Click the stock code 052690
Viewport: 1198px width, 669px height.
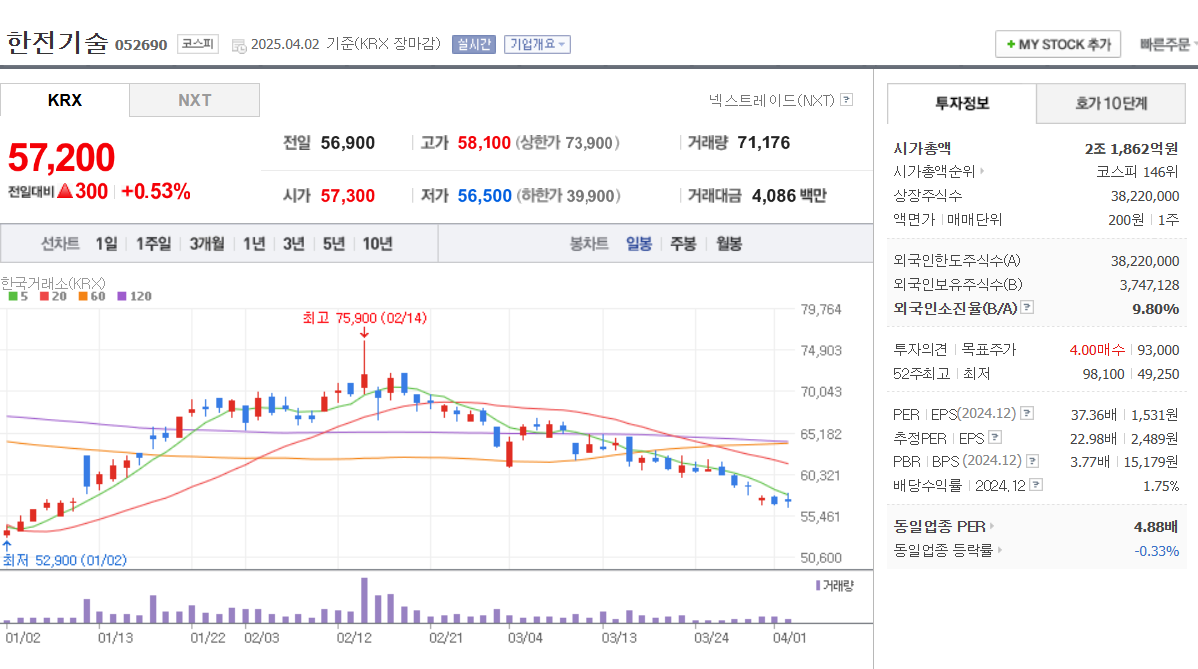point(141,45)
